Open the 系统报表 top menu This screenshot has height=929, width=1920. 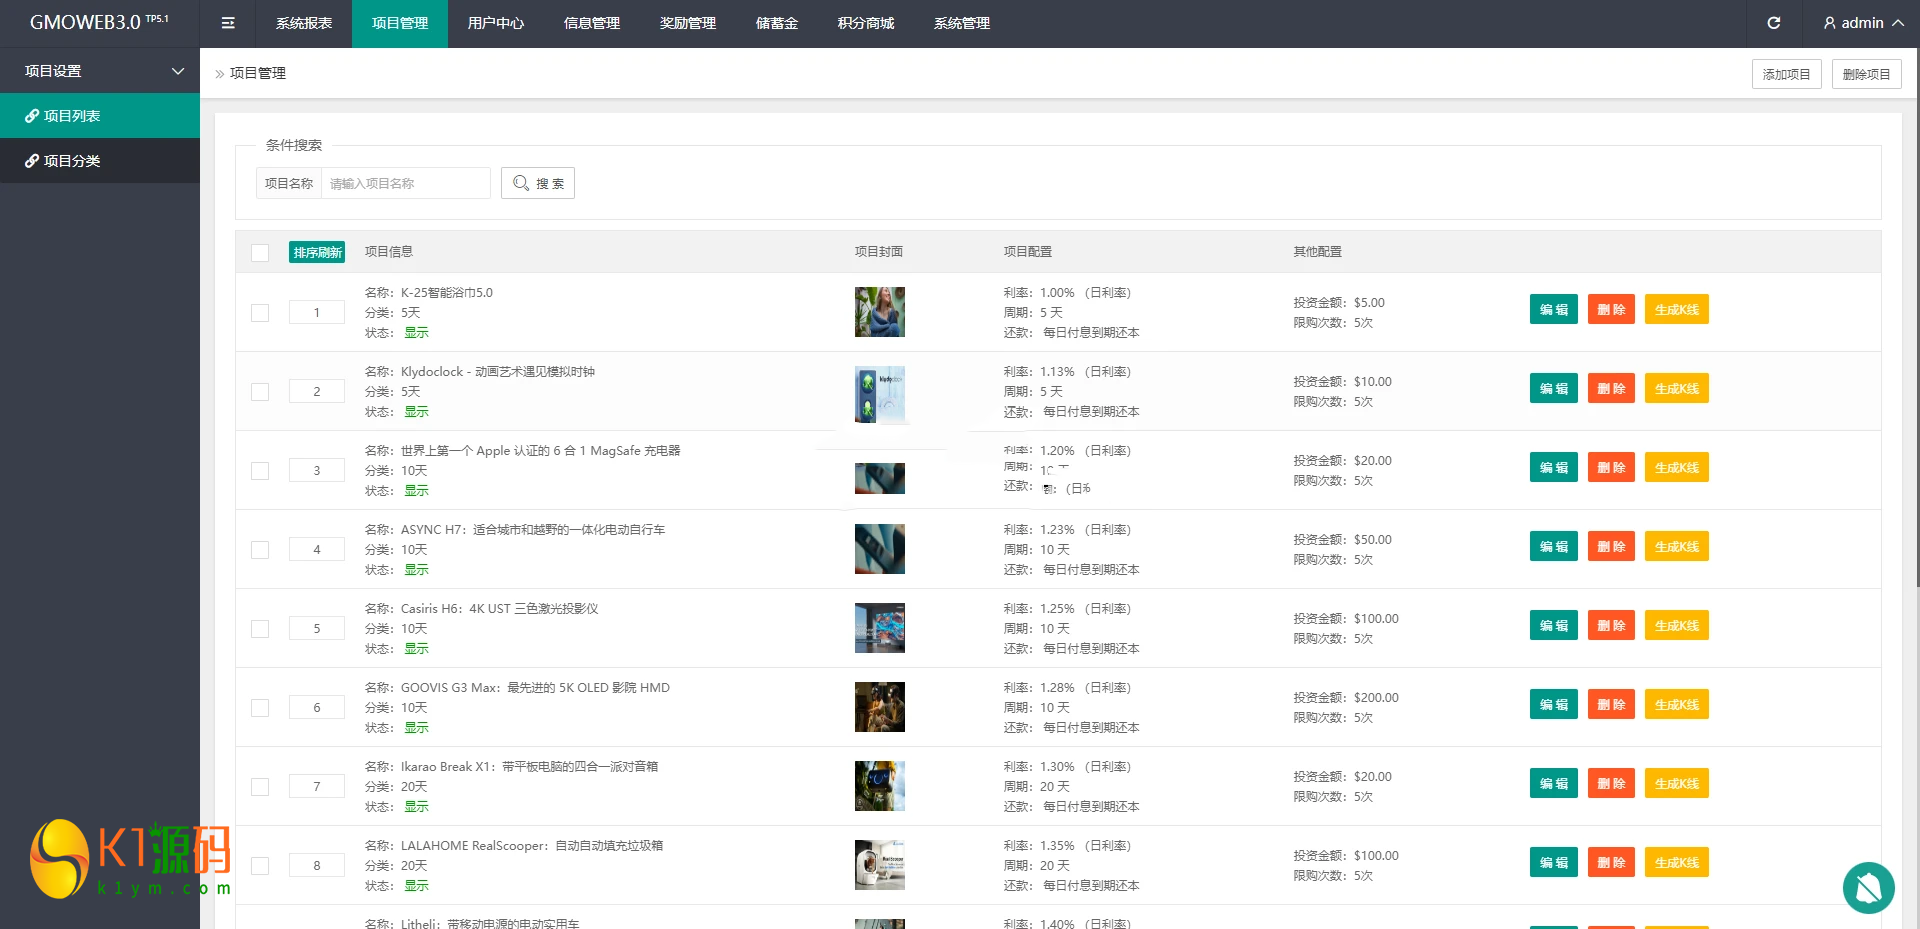[x=304, y=23]
